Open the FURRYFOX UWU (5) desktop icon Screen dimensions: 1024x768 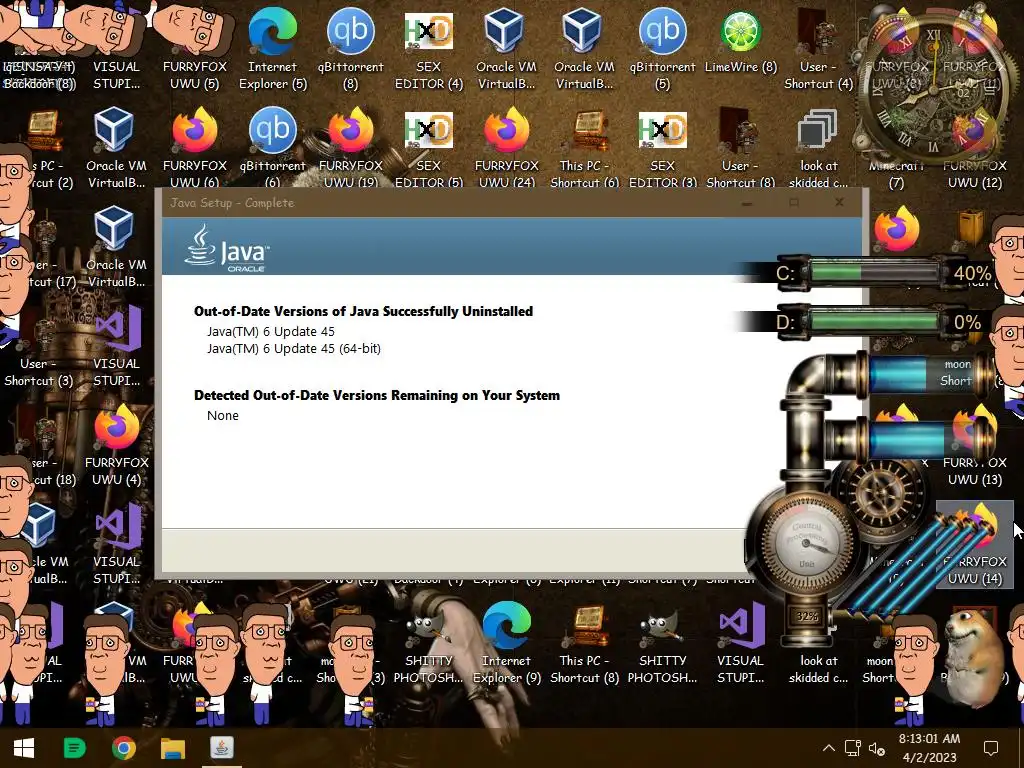(194, 49)
